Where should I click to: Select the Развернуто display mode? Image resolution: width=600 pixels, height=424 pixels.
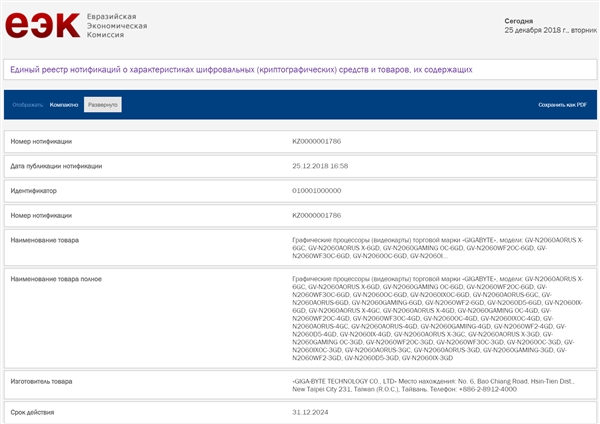tap(102, 104)
